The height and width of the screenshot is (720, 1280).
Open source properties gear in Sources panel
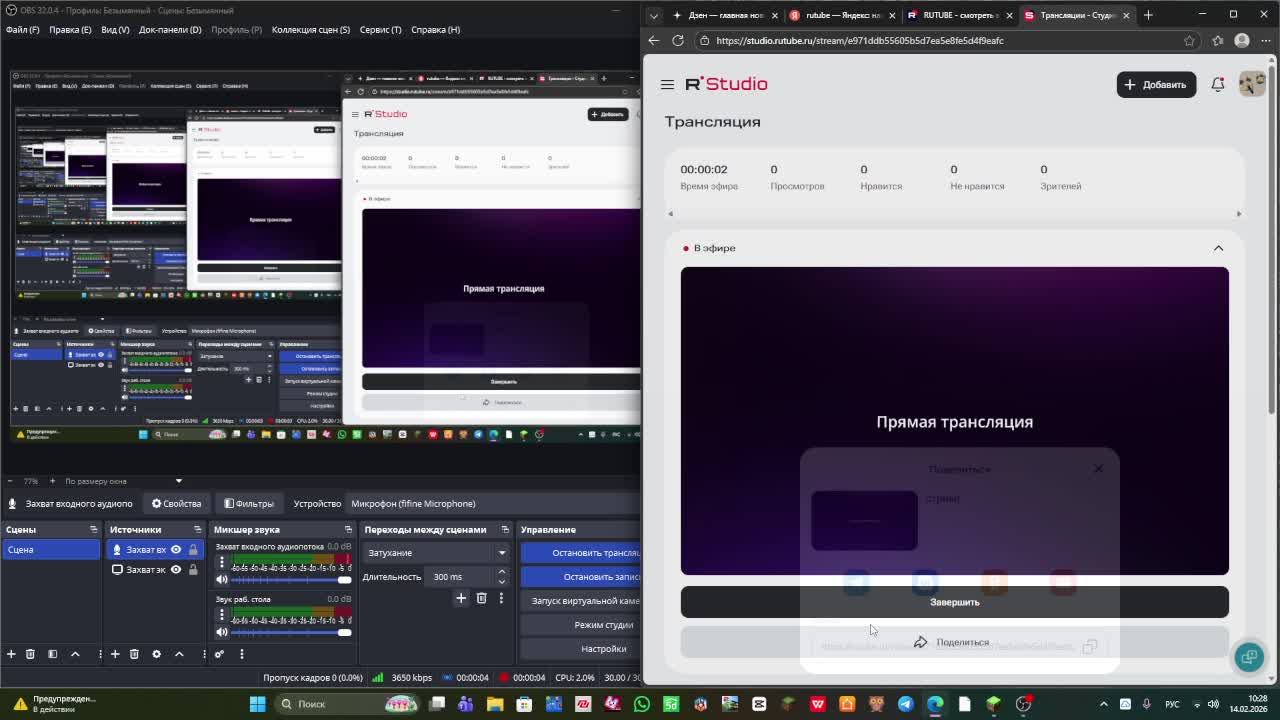(x=156, y=654)
